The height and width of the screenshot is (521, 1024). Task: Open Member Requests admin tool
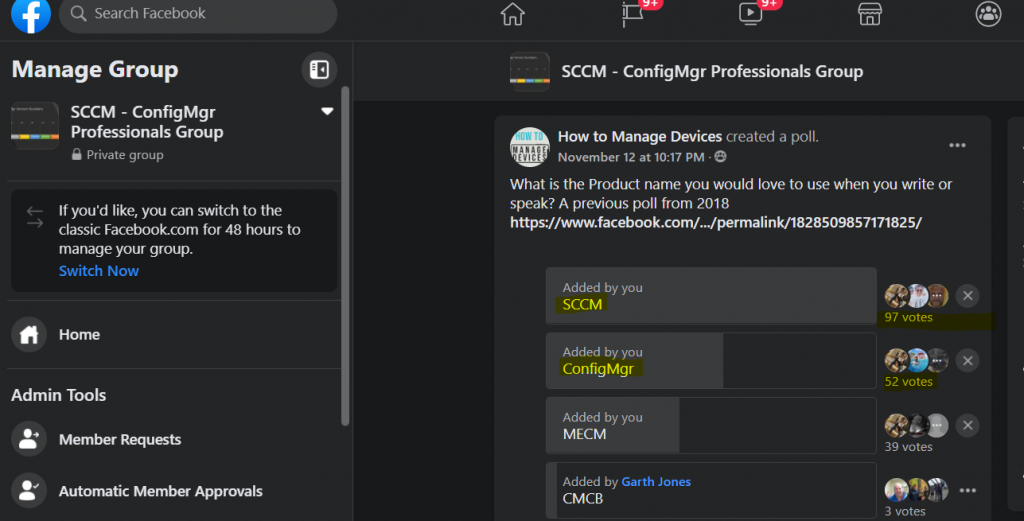pyautogui.click(x=174, y=439)
